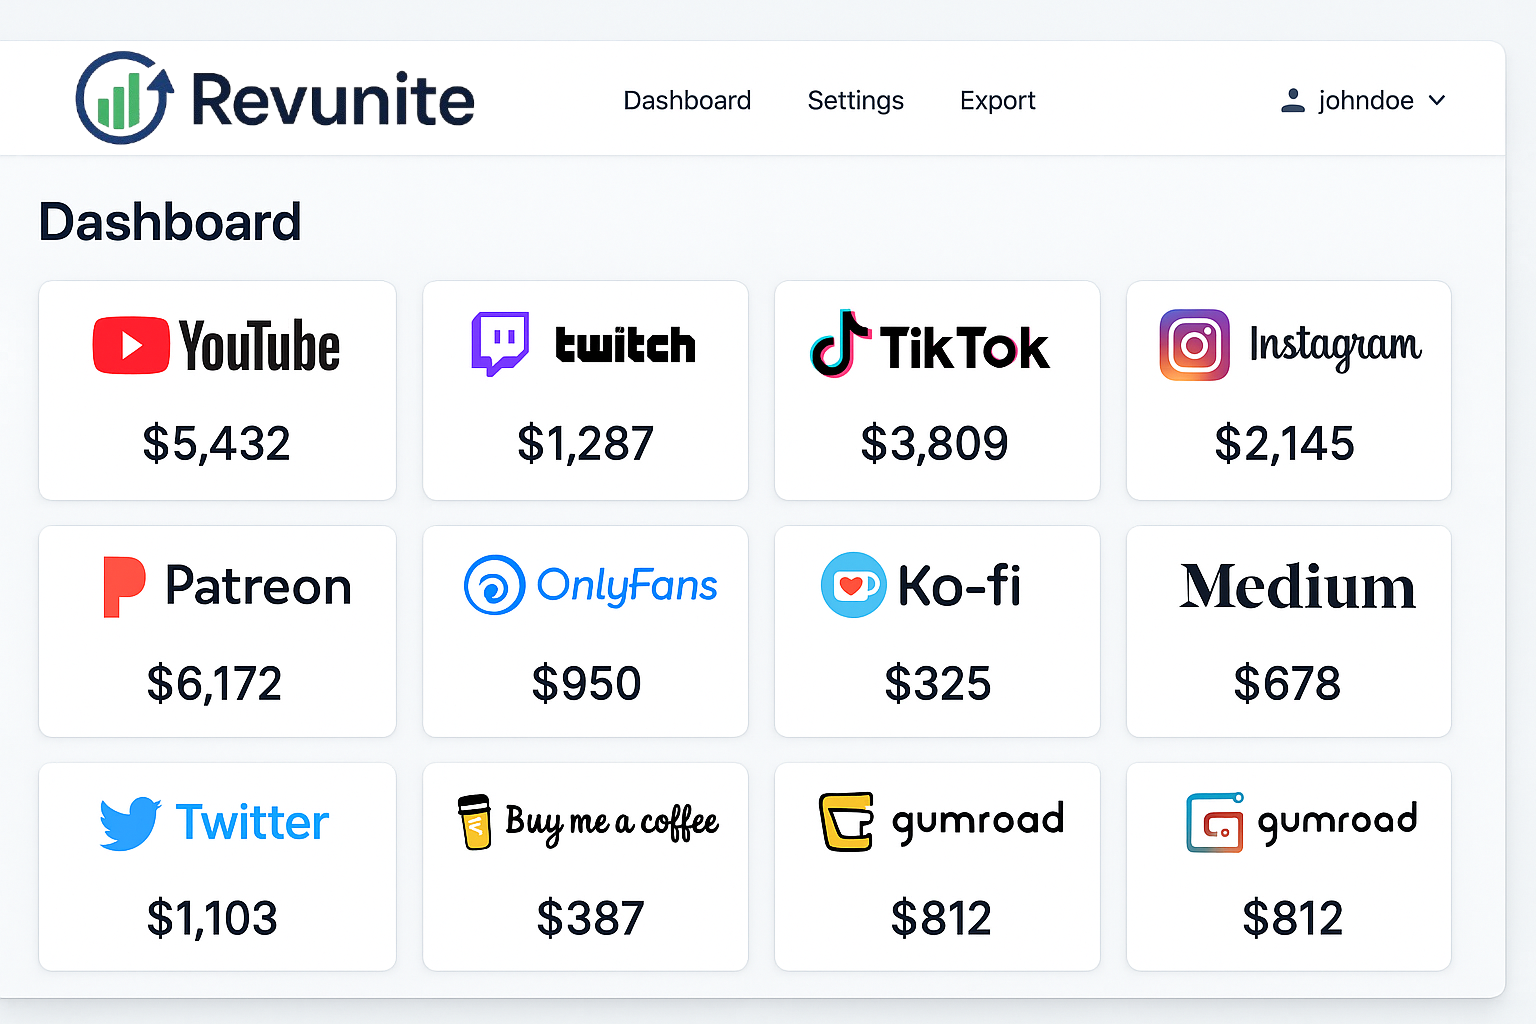Click the Revunite logo icon

coord(124,98)
